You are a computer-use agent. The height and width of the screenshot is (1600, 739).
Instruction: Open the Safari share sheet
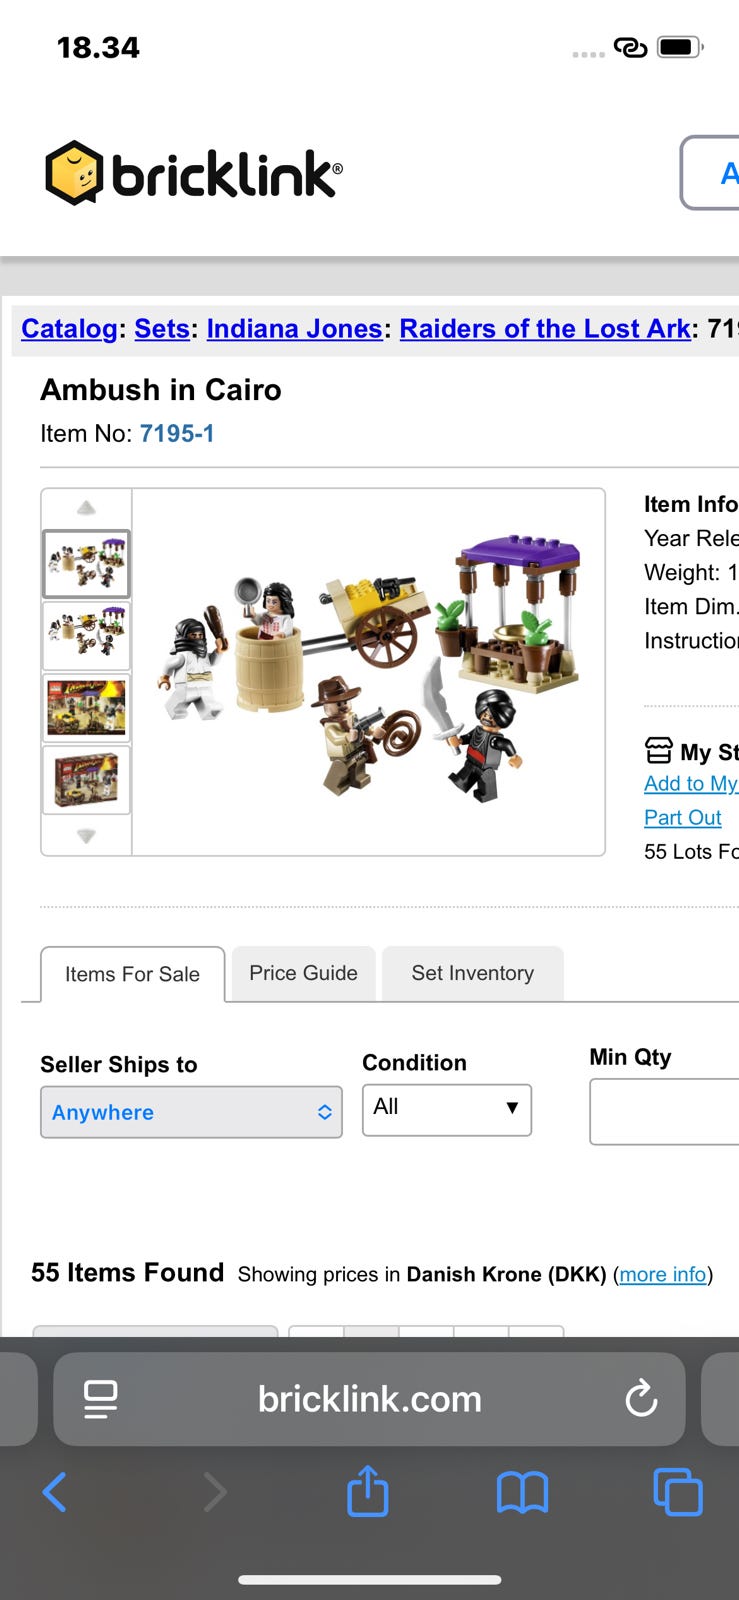pyautogui.click(x=367, y=1492)
